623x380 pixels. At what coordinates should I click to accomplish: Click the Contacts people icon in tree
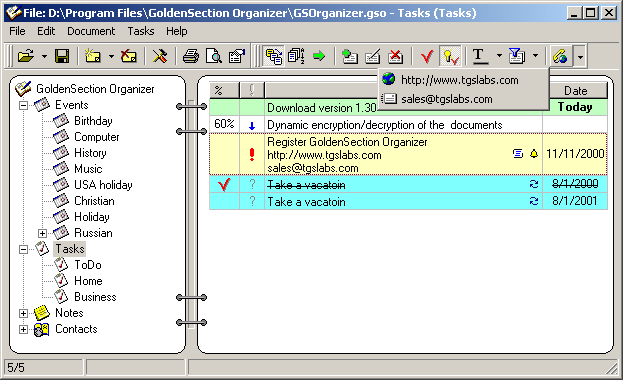(x=42, y=329)
